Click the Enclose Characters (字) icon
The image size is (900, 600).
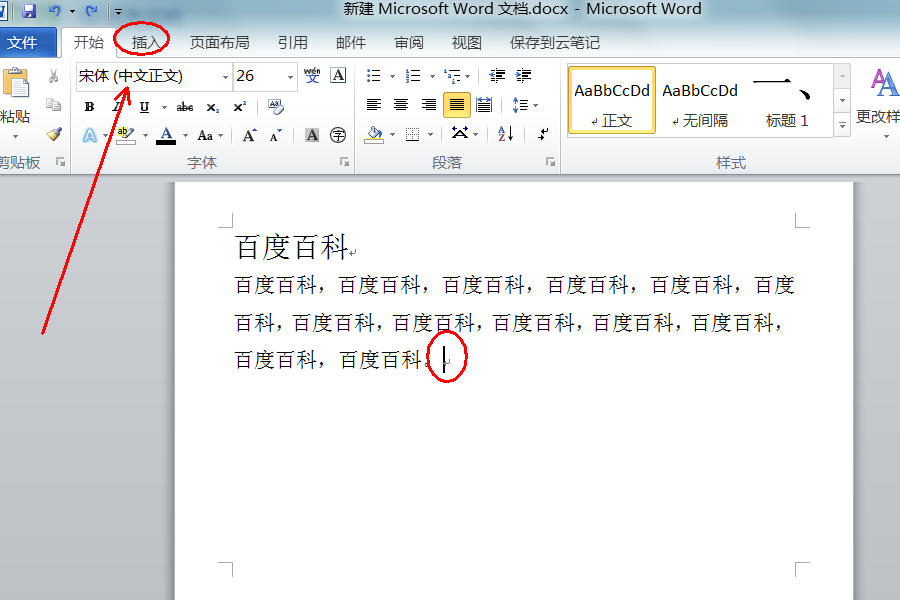pos(338,135)
